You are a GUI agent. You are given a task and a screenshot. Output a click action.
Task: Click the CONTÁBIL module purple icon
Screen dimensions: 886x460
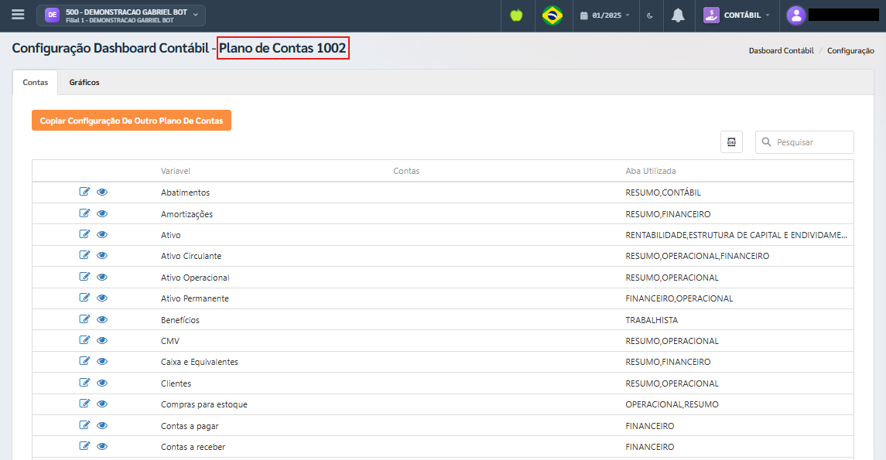click(x=711, y=15)
